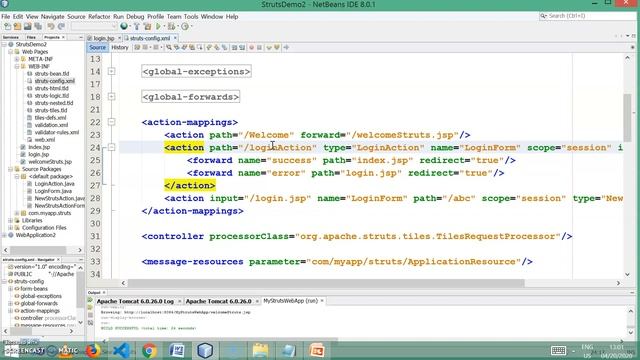
Task: Click the editor Find Selection magnifier icon
Action: (169, 48)
